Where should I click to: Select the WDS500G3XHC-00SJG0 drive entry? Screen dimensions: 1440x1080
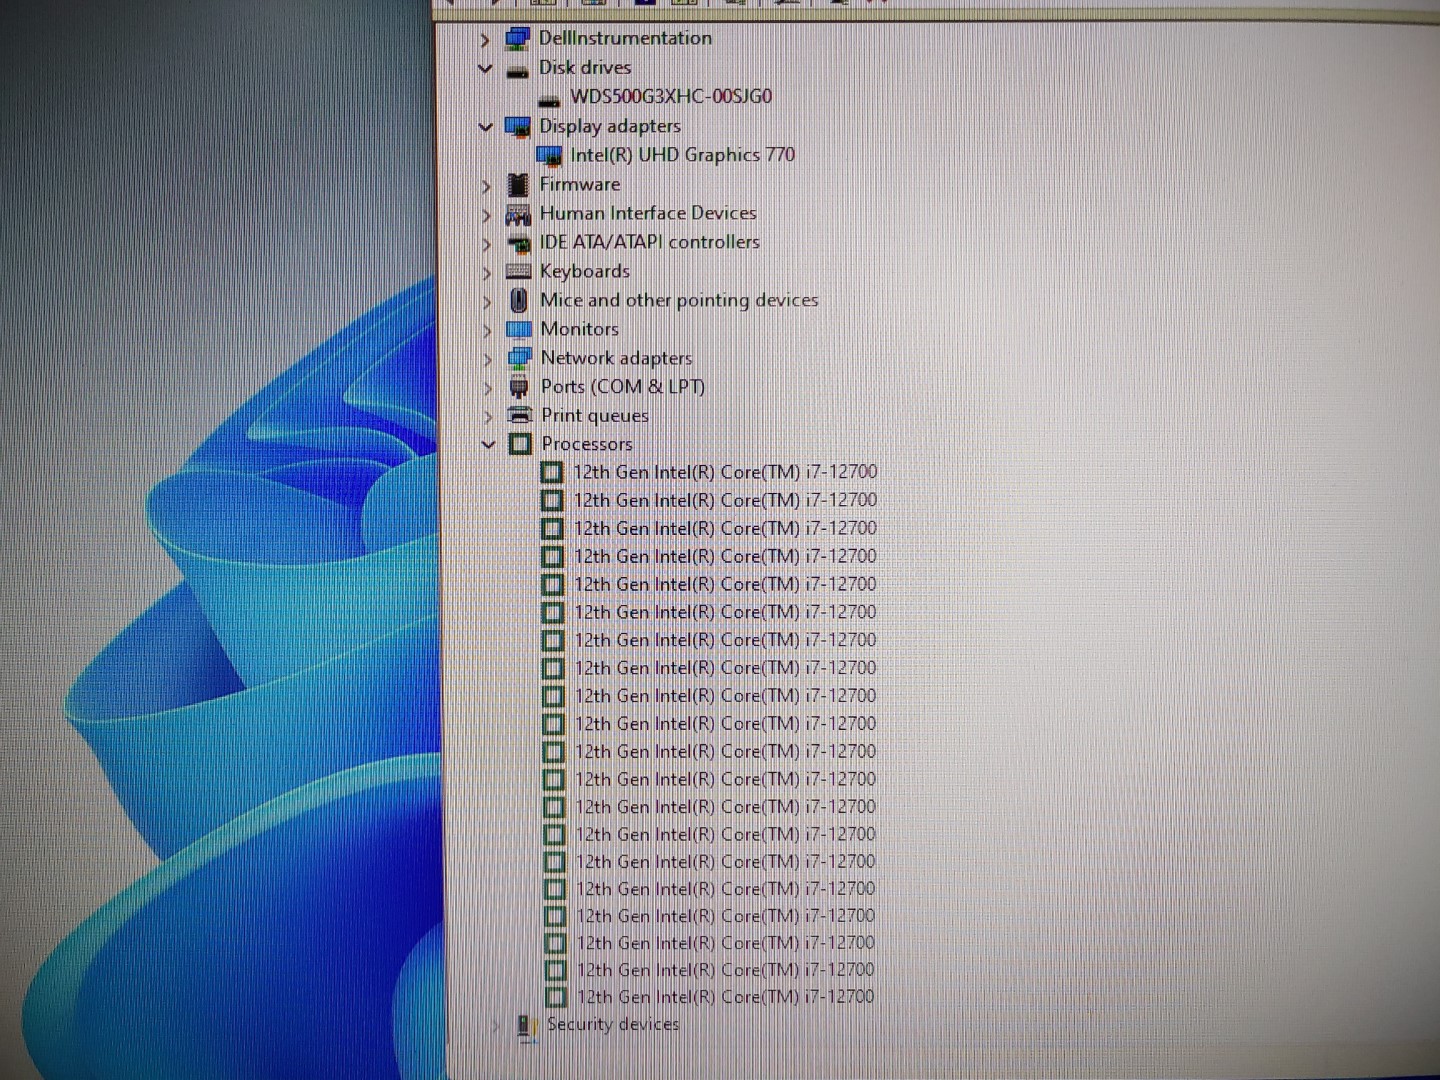click(x=671, y=96)
